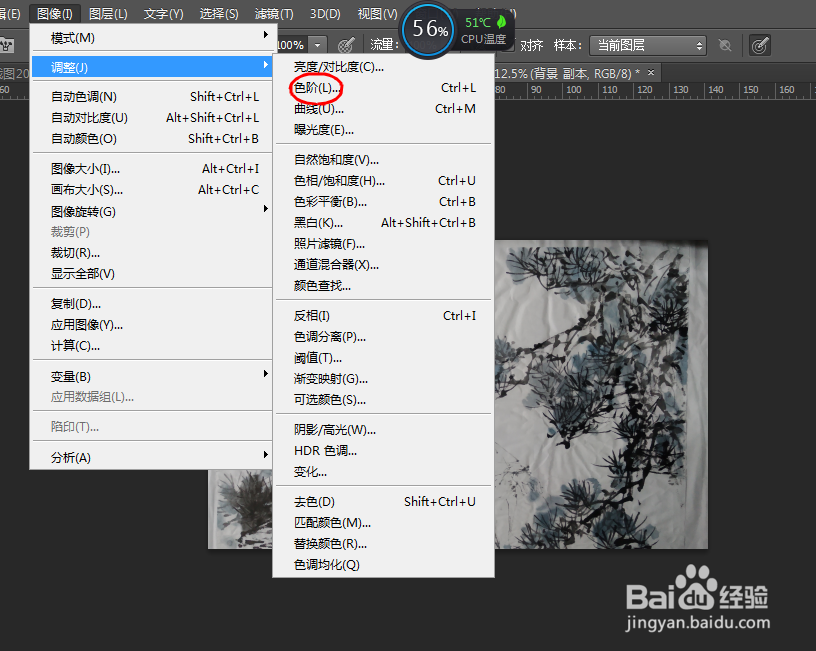Image resolution: width=816 pixels, height=651 pixels.
Task: Open 通道混合器(X)... adjustment
Action: tap(384, 264)
